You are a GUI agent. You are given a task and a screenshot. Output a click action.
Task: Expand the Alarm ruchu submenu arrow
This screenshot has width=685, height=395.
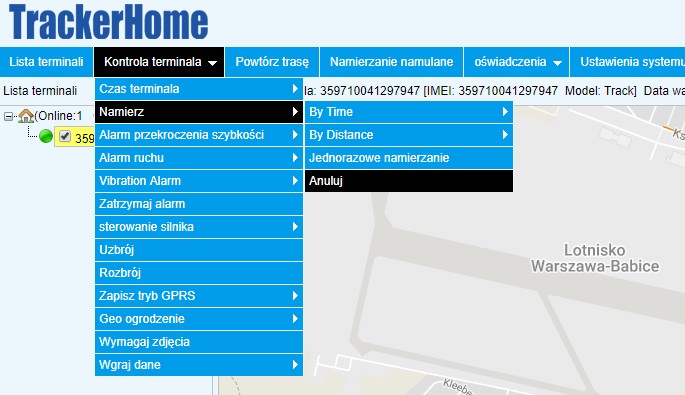tap(295, 158)
